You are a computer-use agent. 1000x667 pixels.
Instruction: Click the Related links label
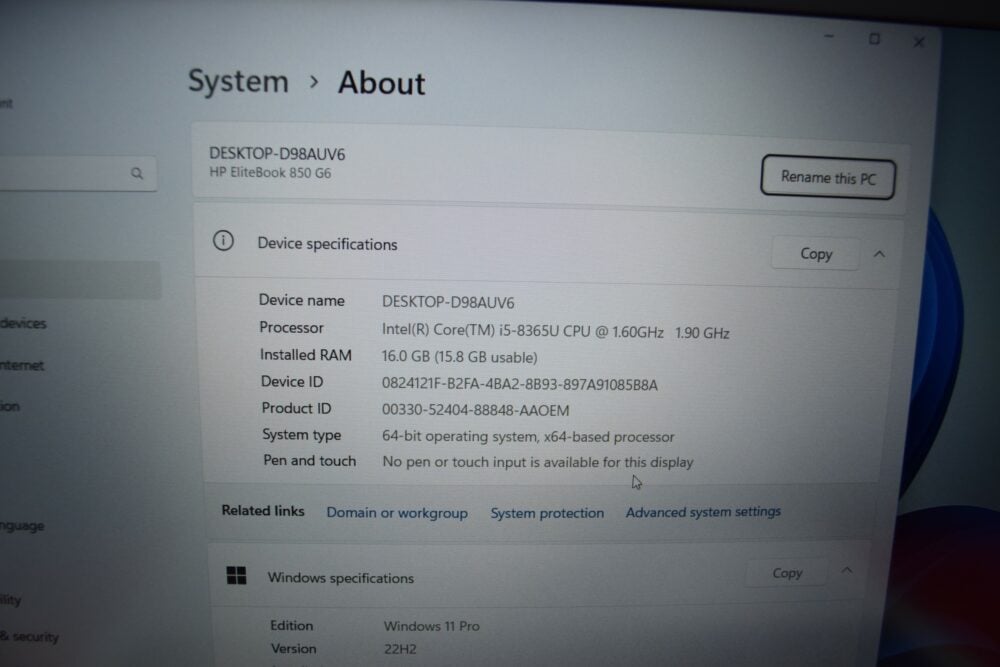tap(263, 511)
